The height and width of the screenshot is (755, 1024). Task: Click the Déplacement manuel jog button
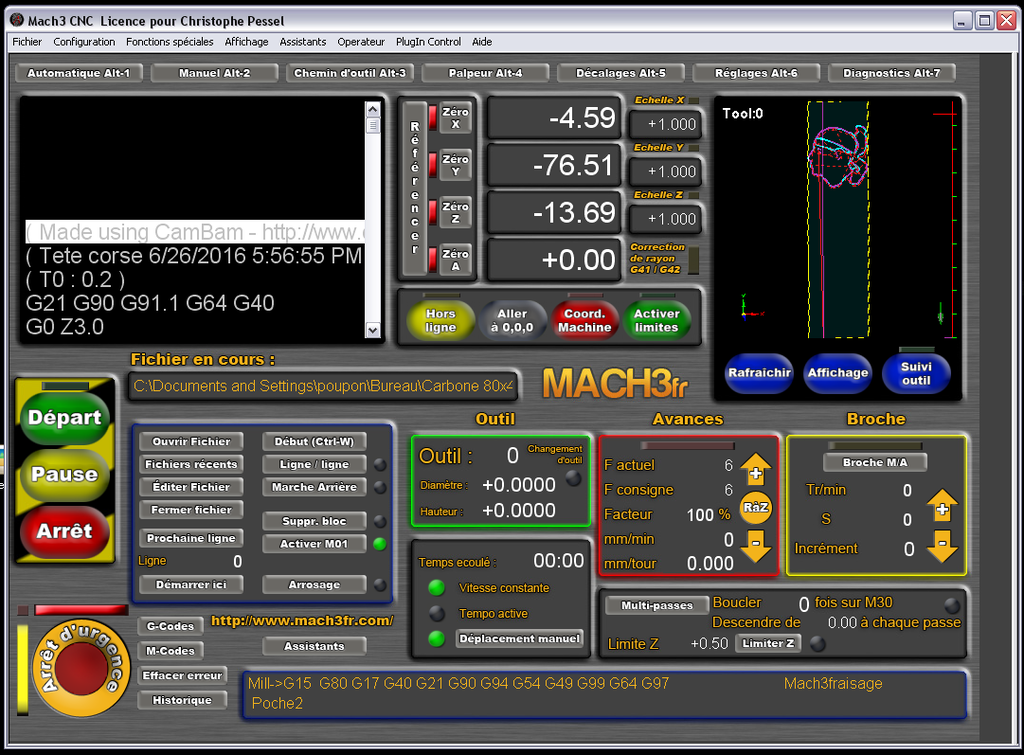tap(519, 639)
